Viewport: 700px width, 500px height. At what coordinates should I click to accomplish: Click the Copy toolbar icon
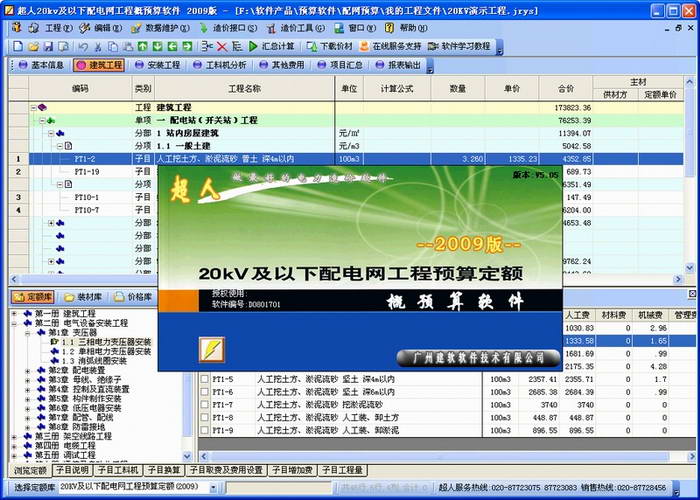113,46
